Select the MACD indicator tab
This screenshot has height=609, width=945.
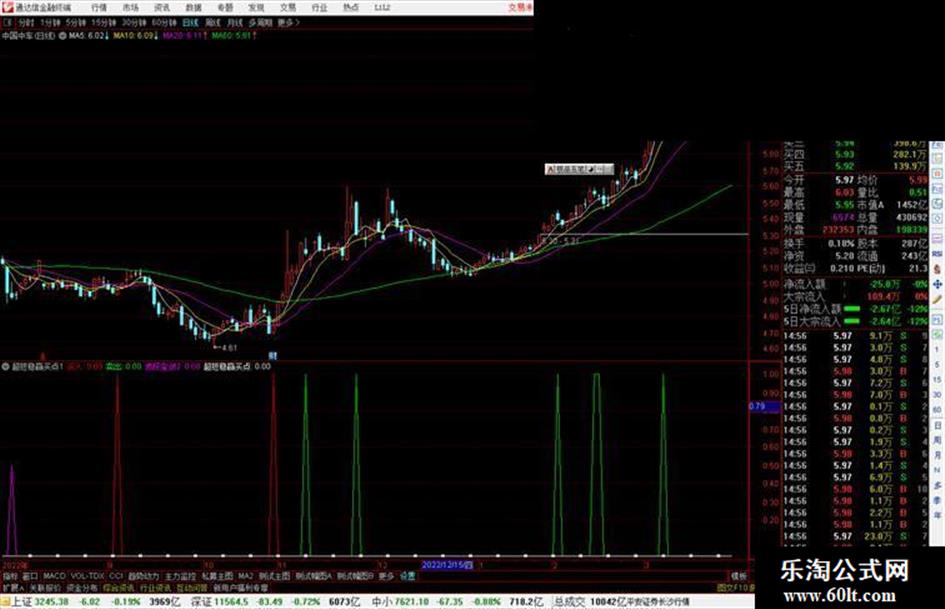(x=54, y=576)
